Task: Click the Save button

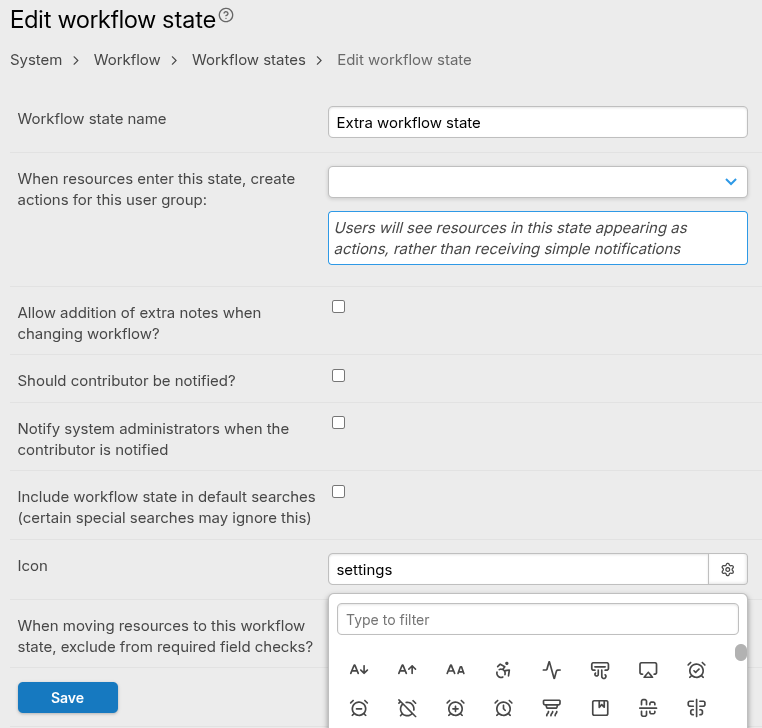Action: point(68,697)
